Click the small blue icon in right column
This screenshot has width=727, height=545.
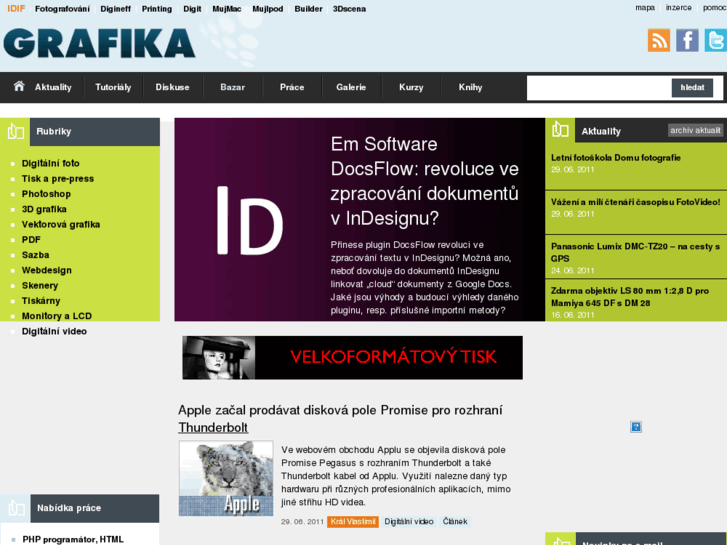[x=636, y=427]
